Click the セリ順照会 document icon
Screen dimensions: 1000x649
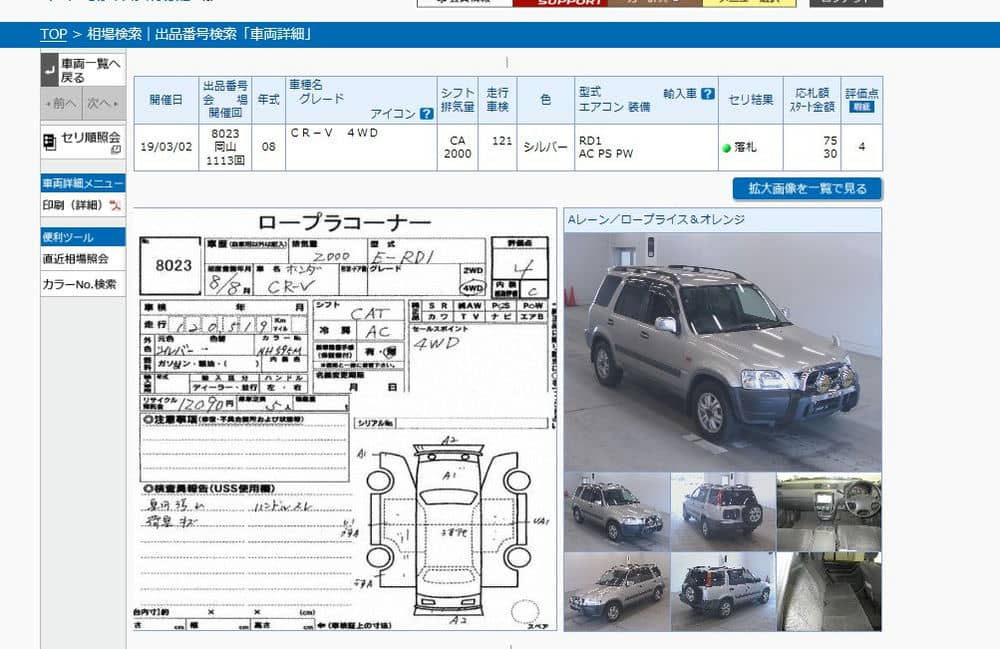[x=49, y=141]
